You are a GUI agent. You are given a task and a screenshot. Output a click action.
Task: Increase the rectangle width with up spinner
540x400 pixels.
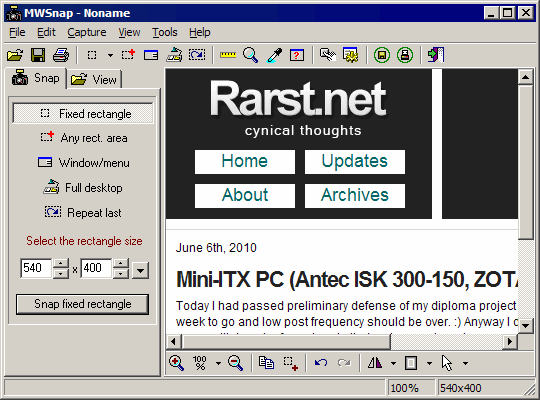click(61, 264)
